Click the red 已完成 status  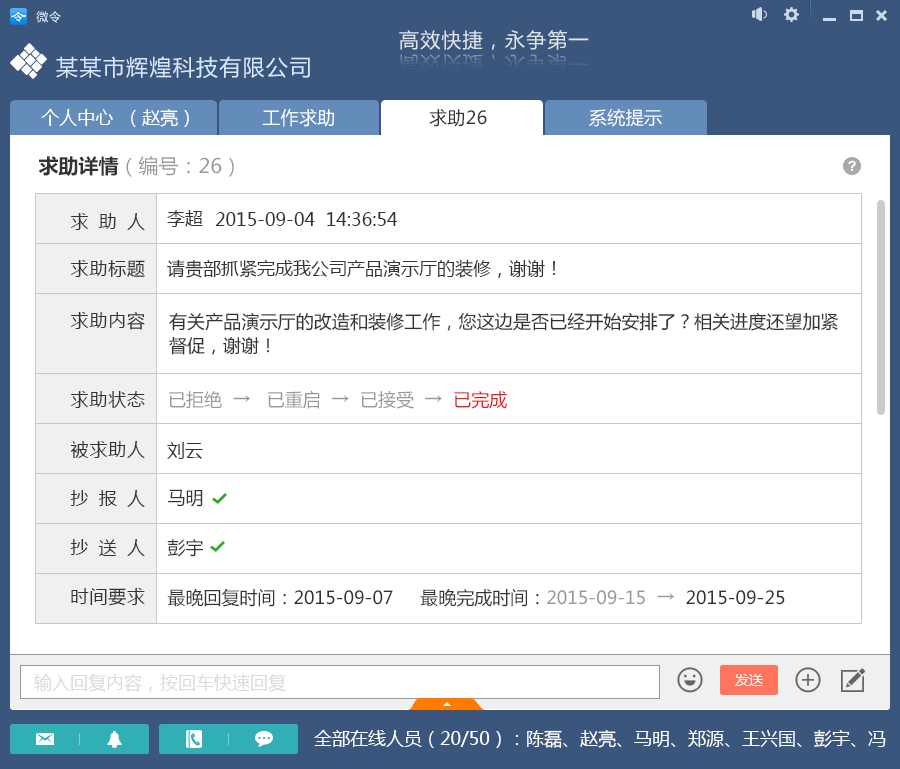point(480,400)
